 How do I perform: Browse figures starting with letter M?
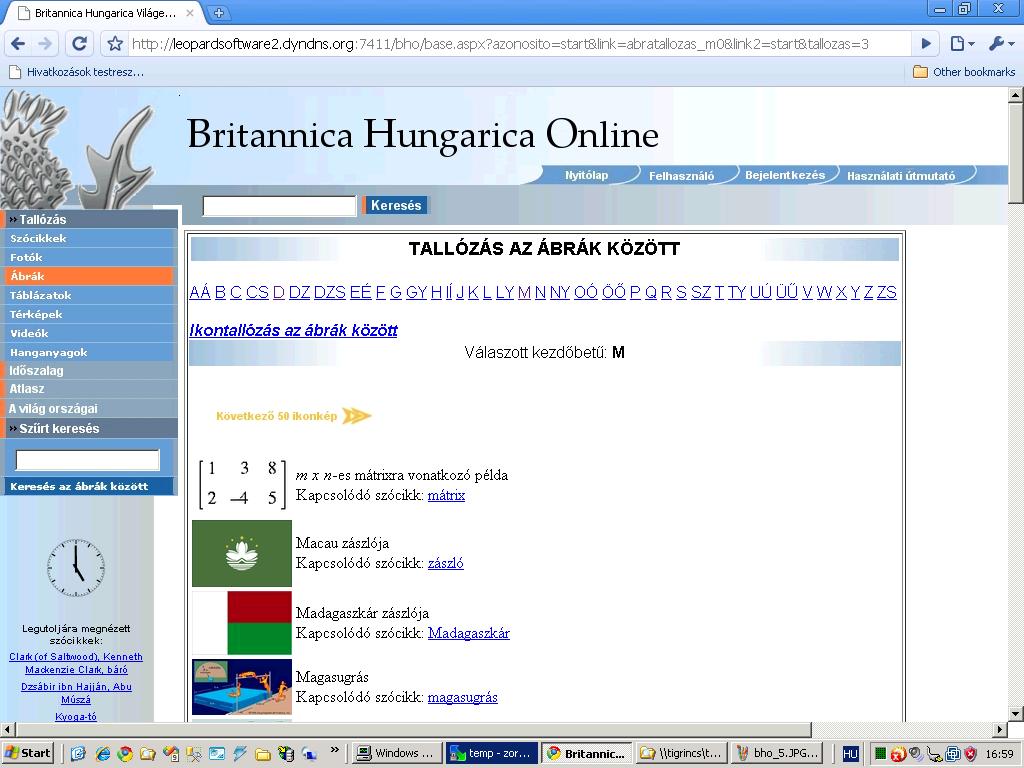(x=524, y=292)
